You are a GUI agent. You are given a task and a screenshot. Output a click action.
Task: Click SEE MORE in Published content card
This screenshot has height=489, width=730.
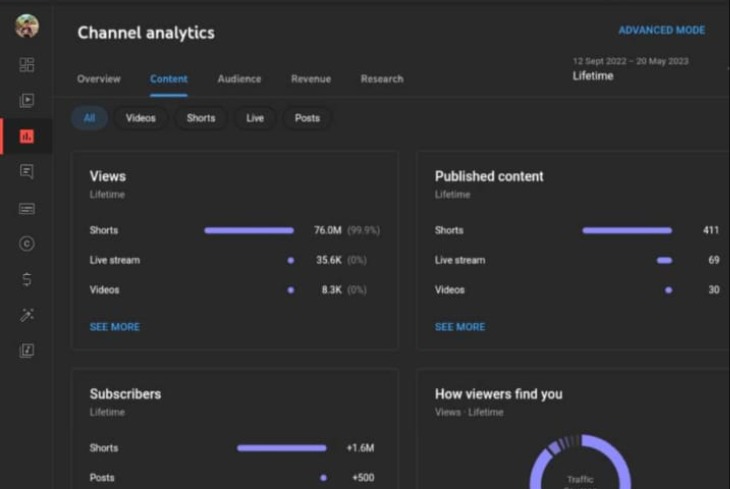pos(460,327)
